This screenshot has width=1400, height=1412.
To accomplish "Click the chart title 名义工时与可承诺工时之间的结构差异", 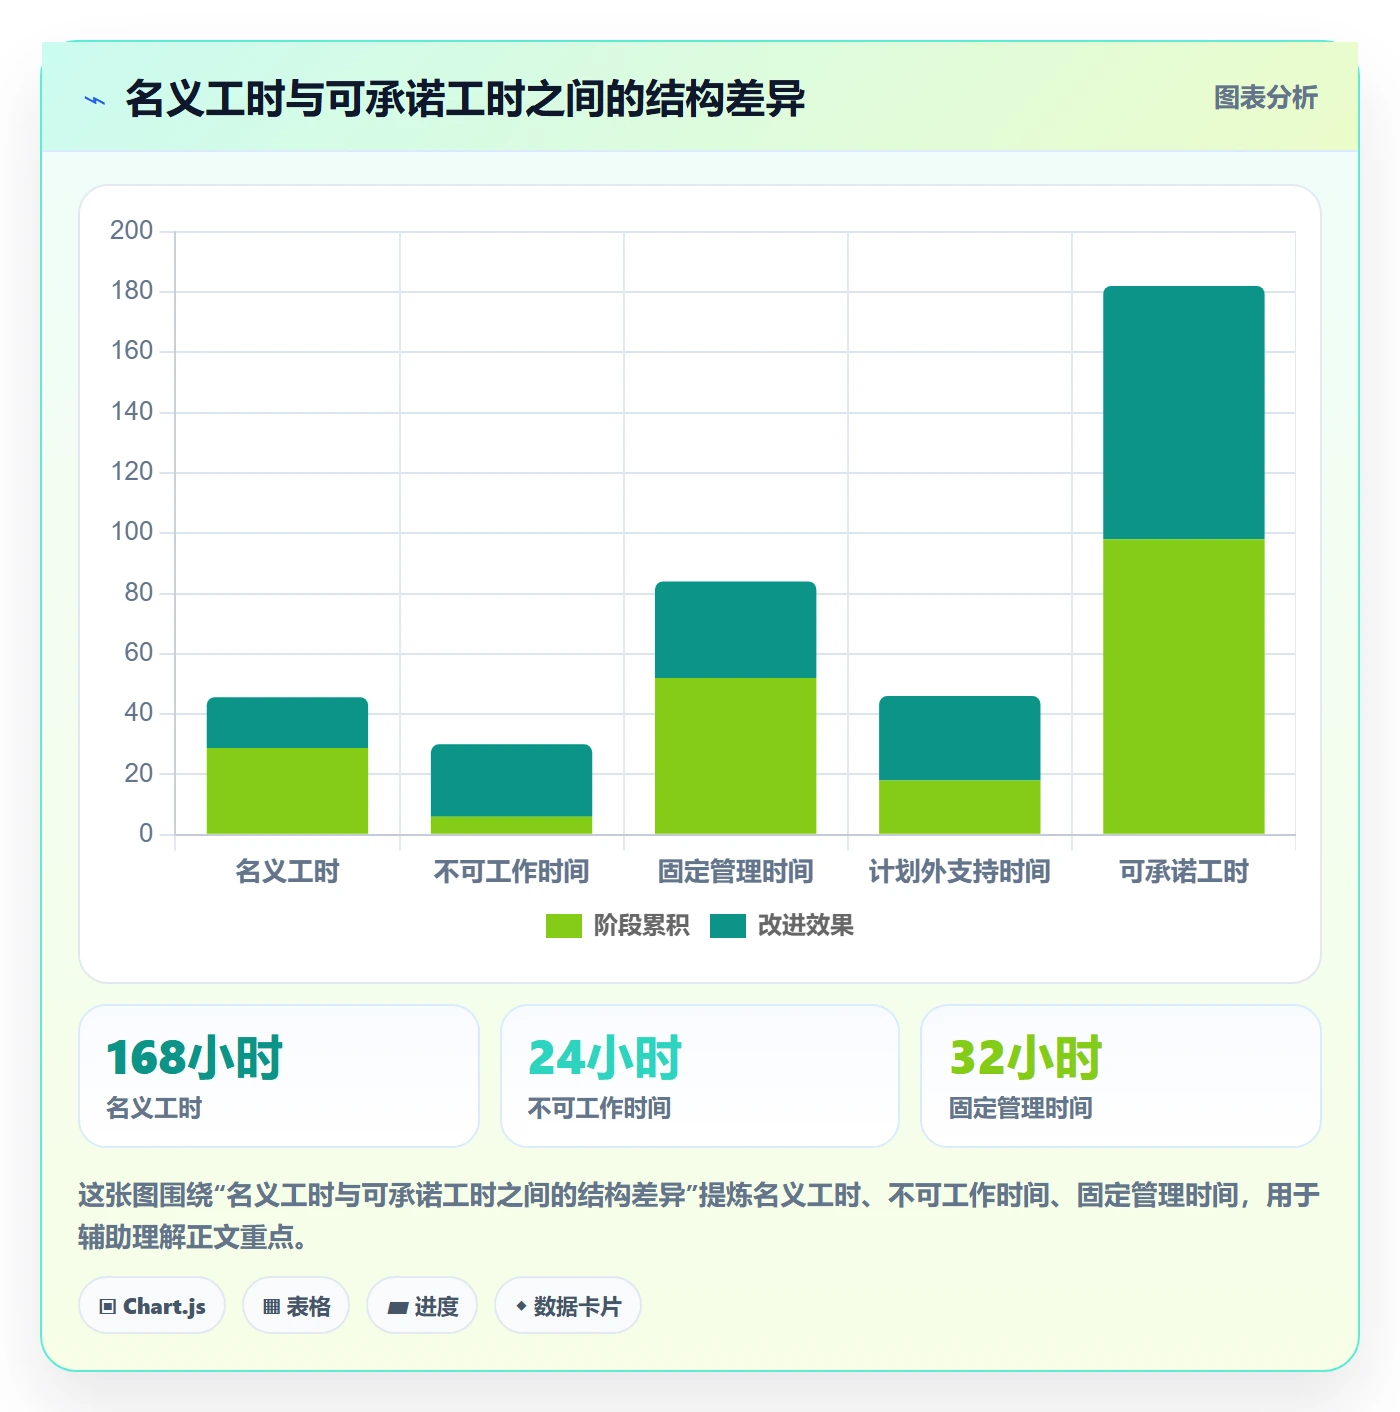I will click(465, 99).
